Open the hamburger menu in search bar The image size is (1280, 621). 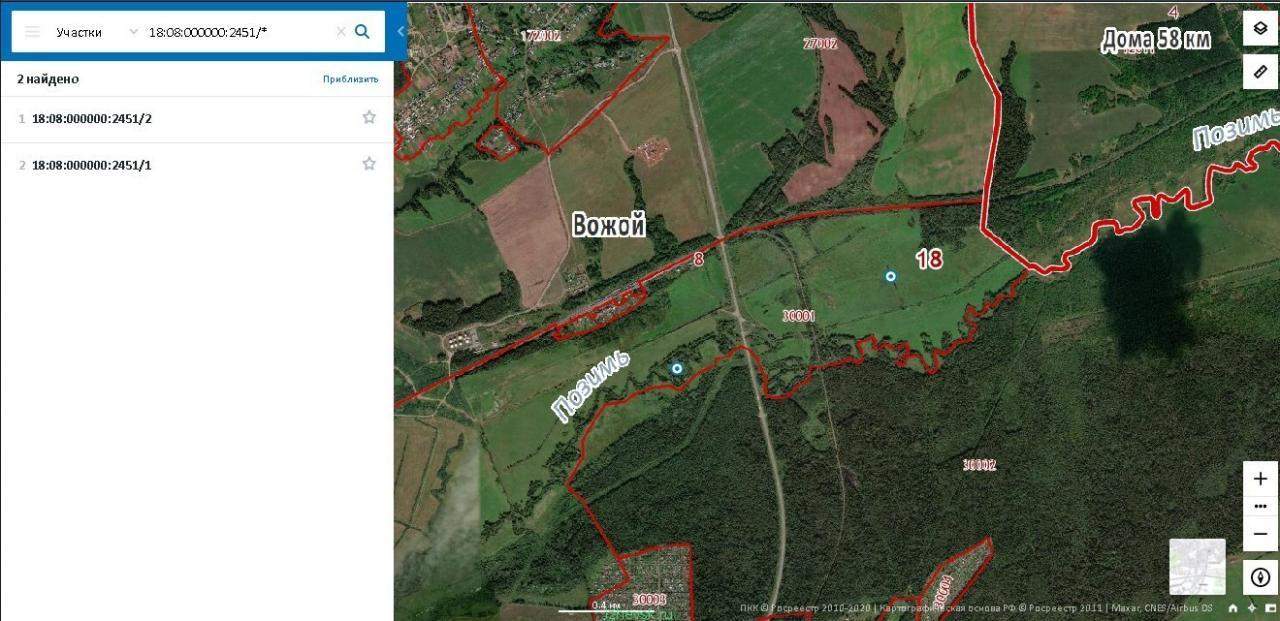point(32,32)
